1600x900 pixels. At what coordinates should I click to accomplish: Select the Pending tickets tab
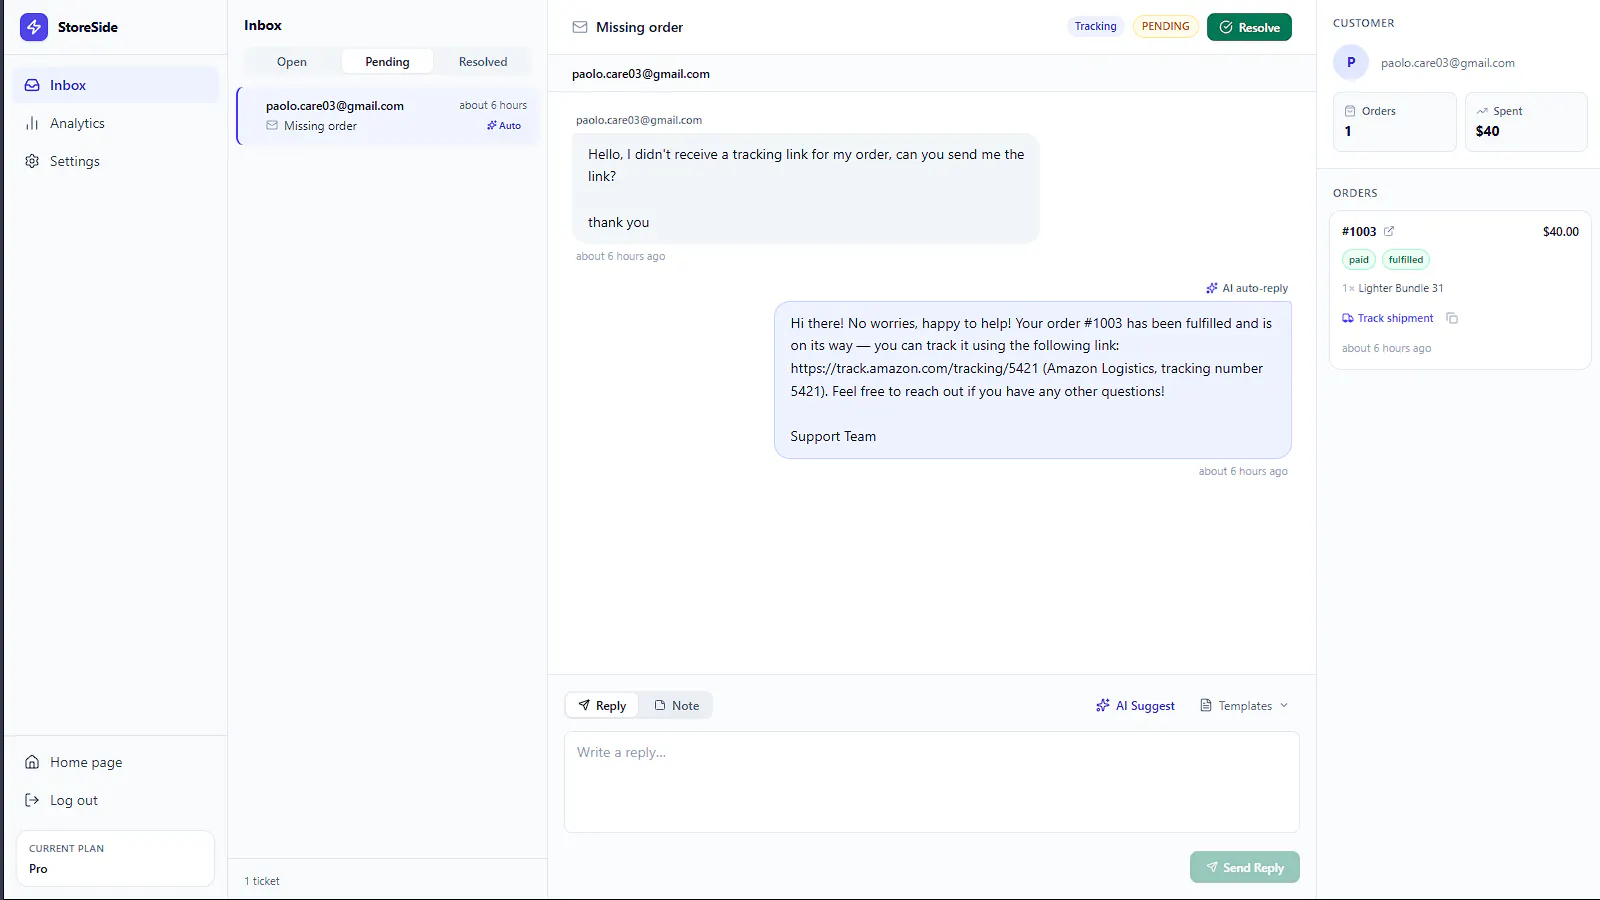(387, 62)
